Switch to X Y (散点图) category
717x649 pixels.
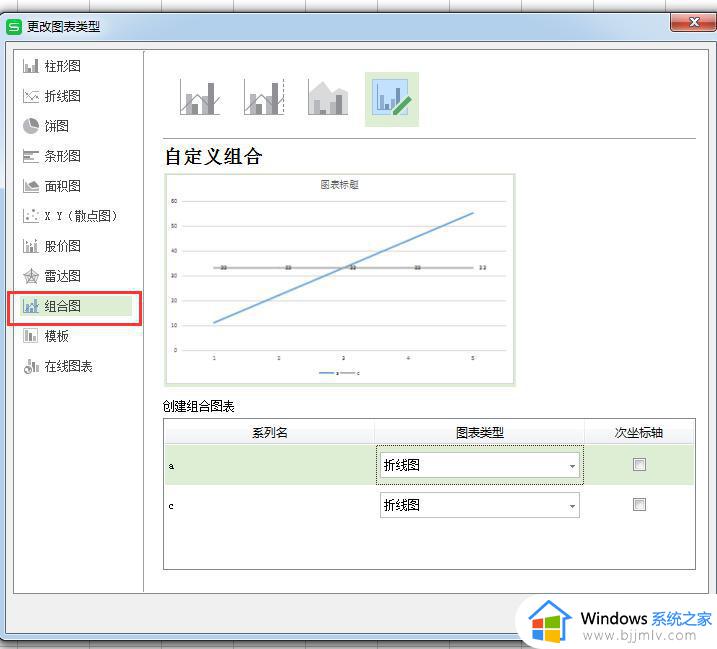click(81, 216)
